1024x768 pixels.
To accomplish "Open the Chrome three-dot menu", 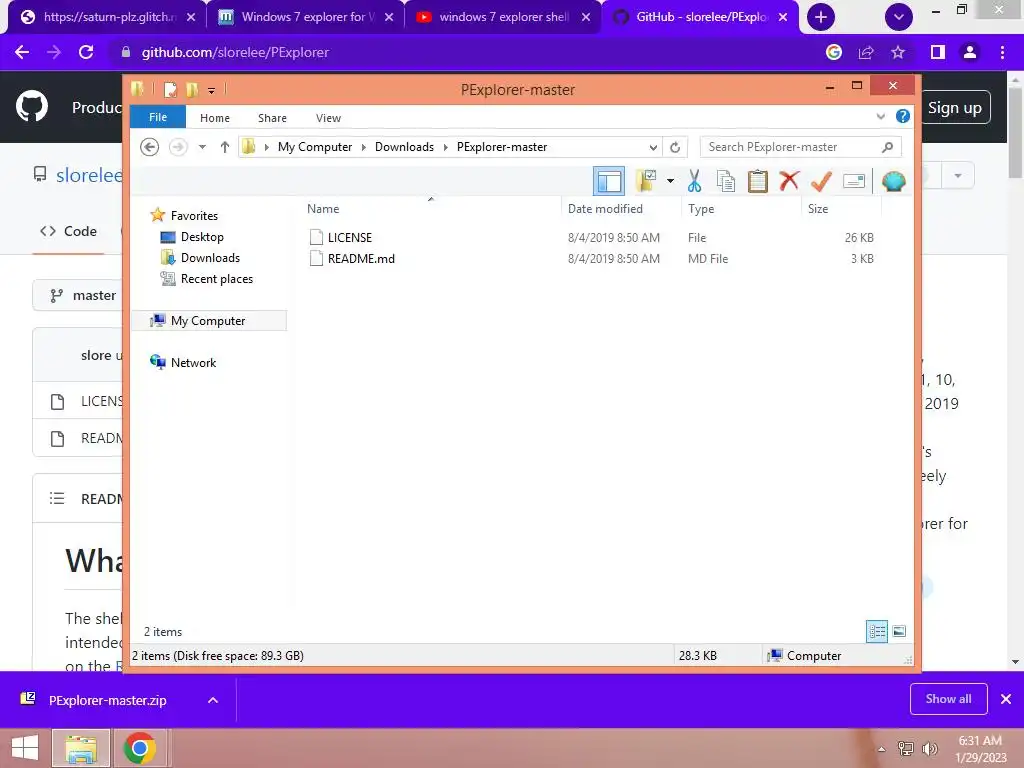I will (1002, 52).
